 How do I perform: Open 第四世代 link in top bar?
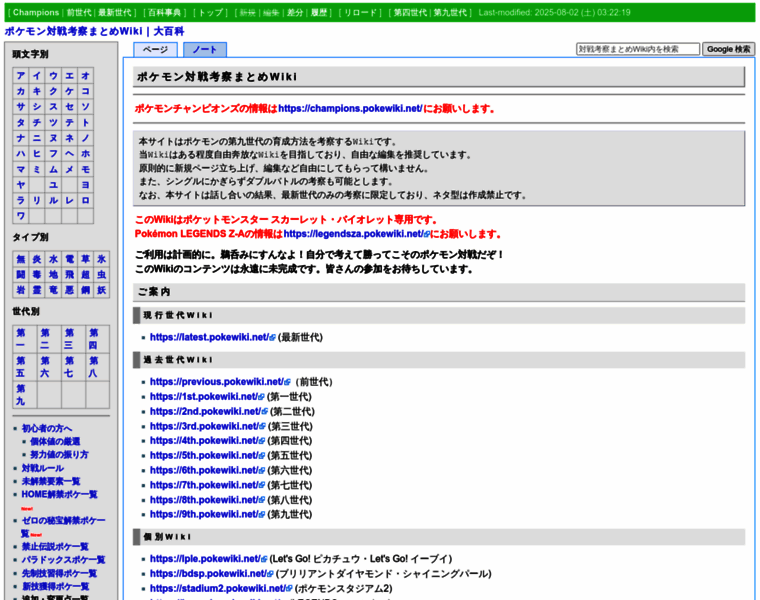tap(410, 13)
